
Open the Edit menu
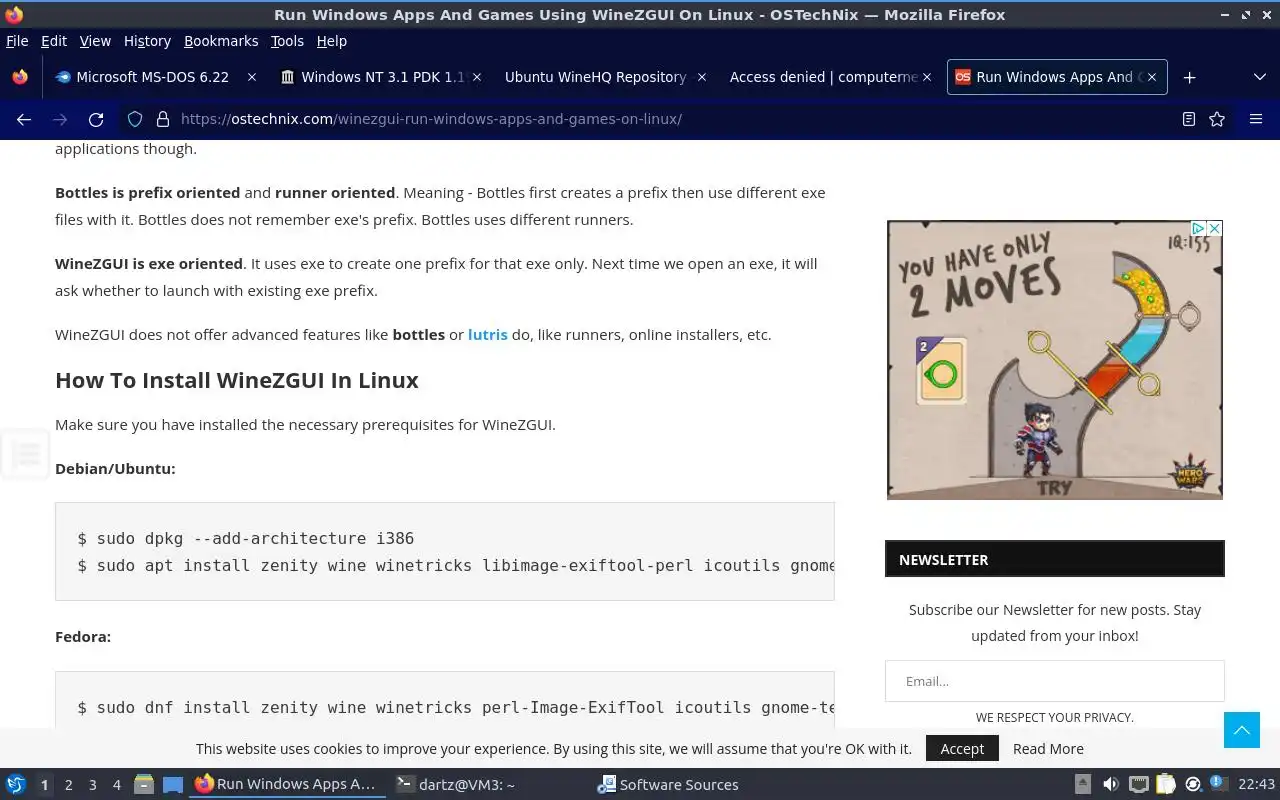[x=54, y=41]
